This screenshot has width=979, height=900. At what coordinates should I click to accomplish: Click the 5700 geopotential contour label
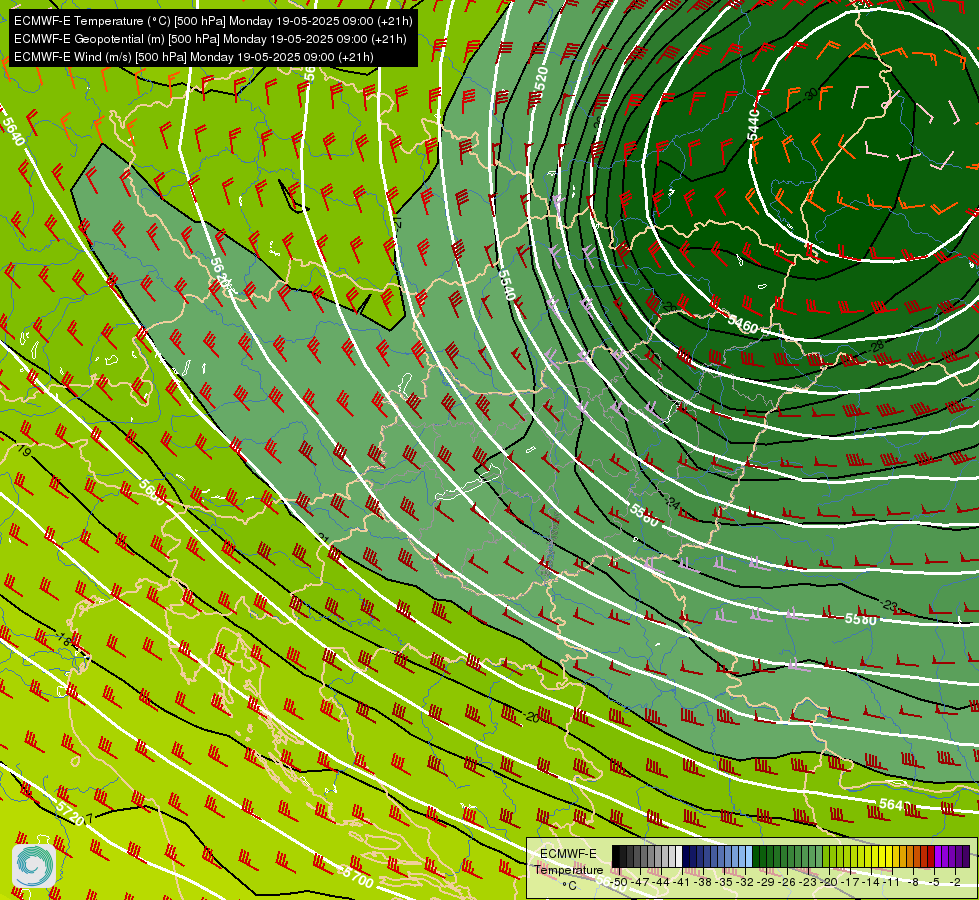[357, 876]
